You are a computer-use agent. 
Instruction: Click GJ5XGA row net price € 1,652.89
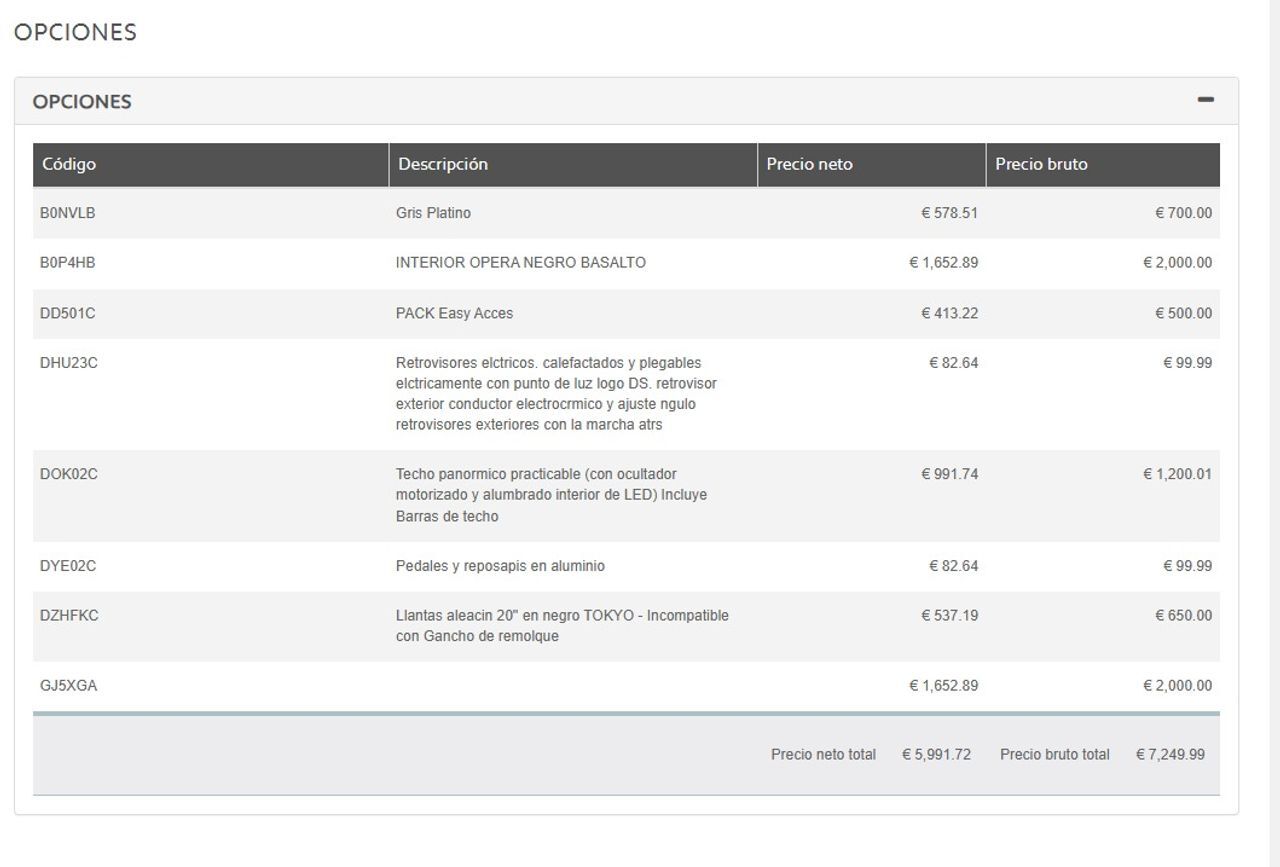tap(943, 686)
